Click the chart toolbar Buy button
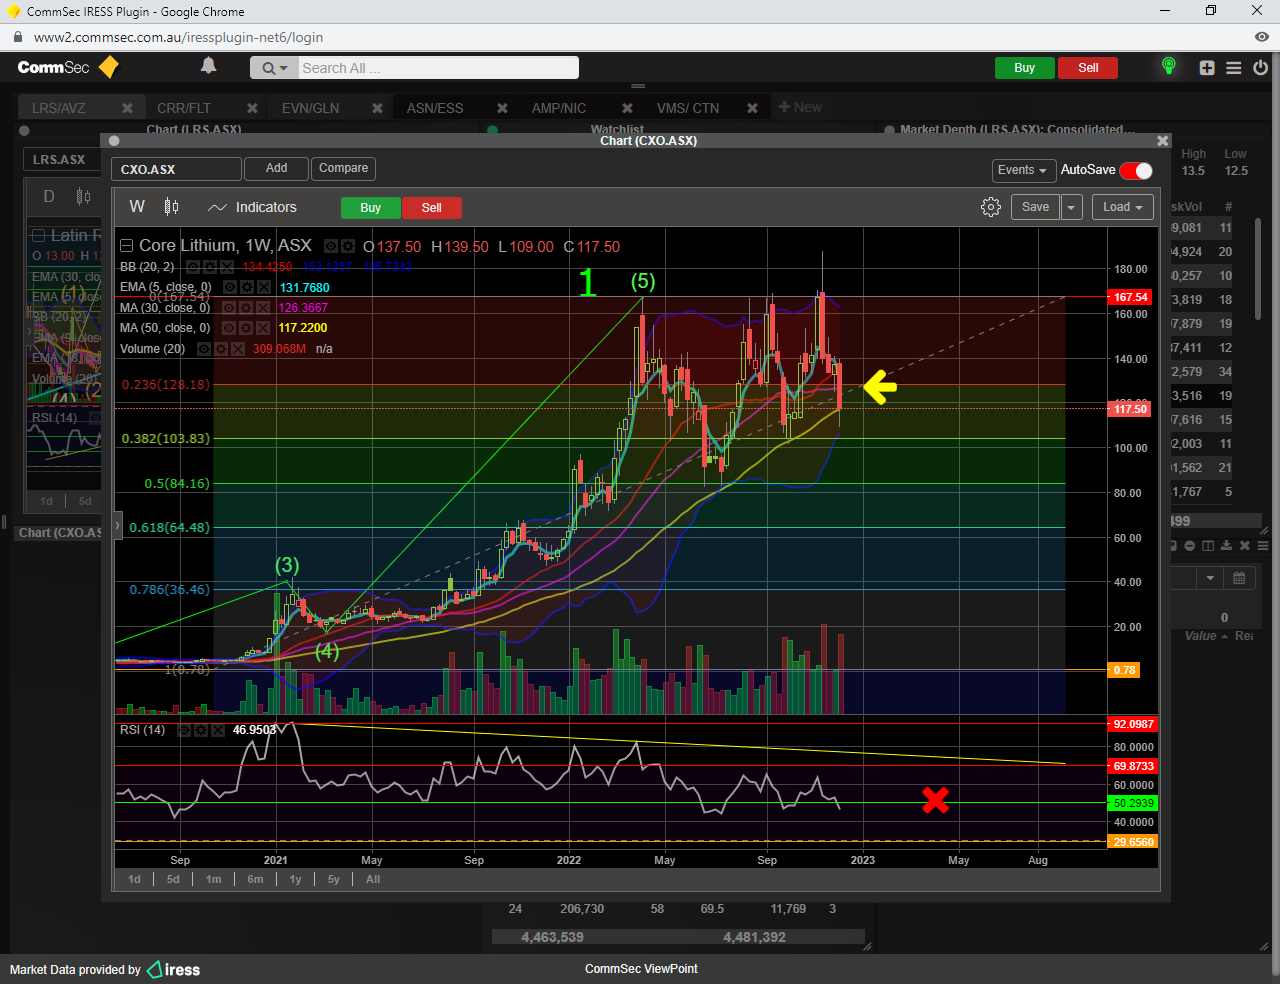This screenshot has height=984, width=1280. (371, 208)
